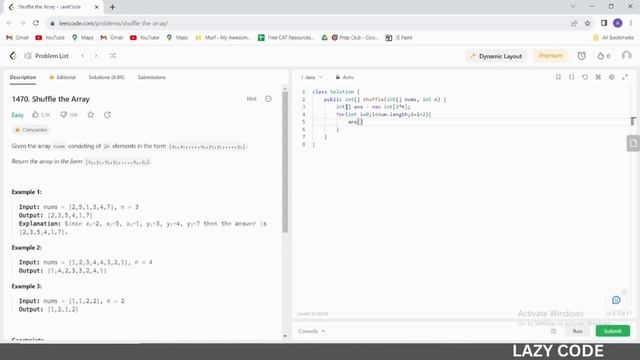Screen dimensions: 640x360
Task: Open the Solutions tab
Action: point(106,77)
